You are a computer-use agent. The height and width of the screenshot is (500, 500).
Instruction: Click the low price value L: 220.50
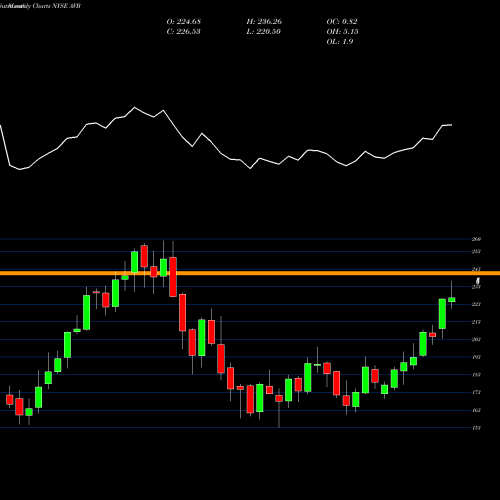(x=263, y=32)
